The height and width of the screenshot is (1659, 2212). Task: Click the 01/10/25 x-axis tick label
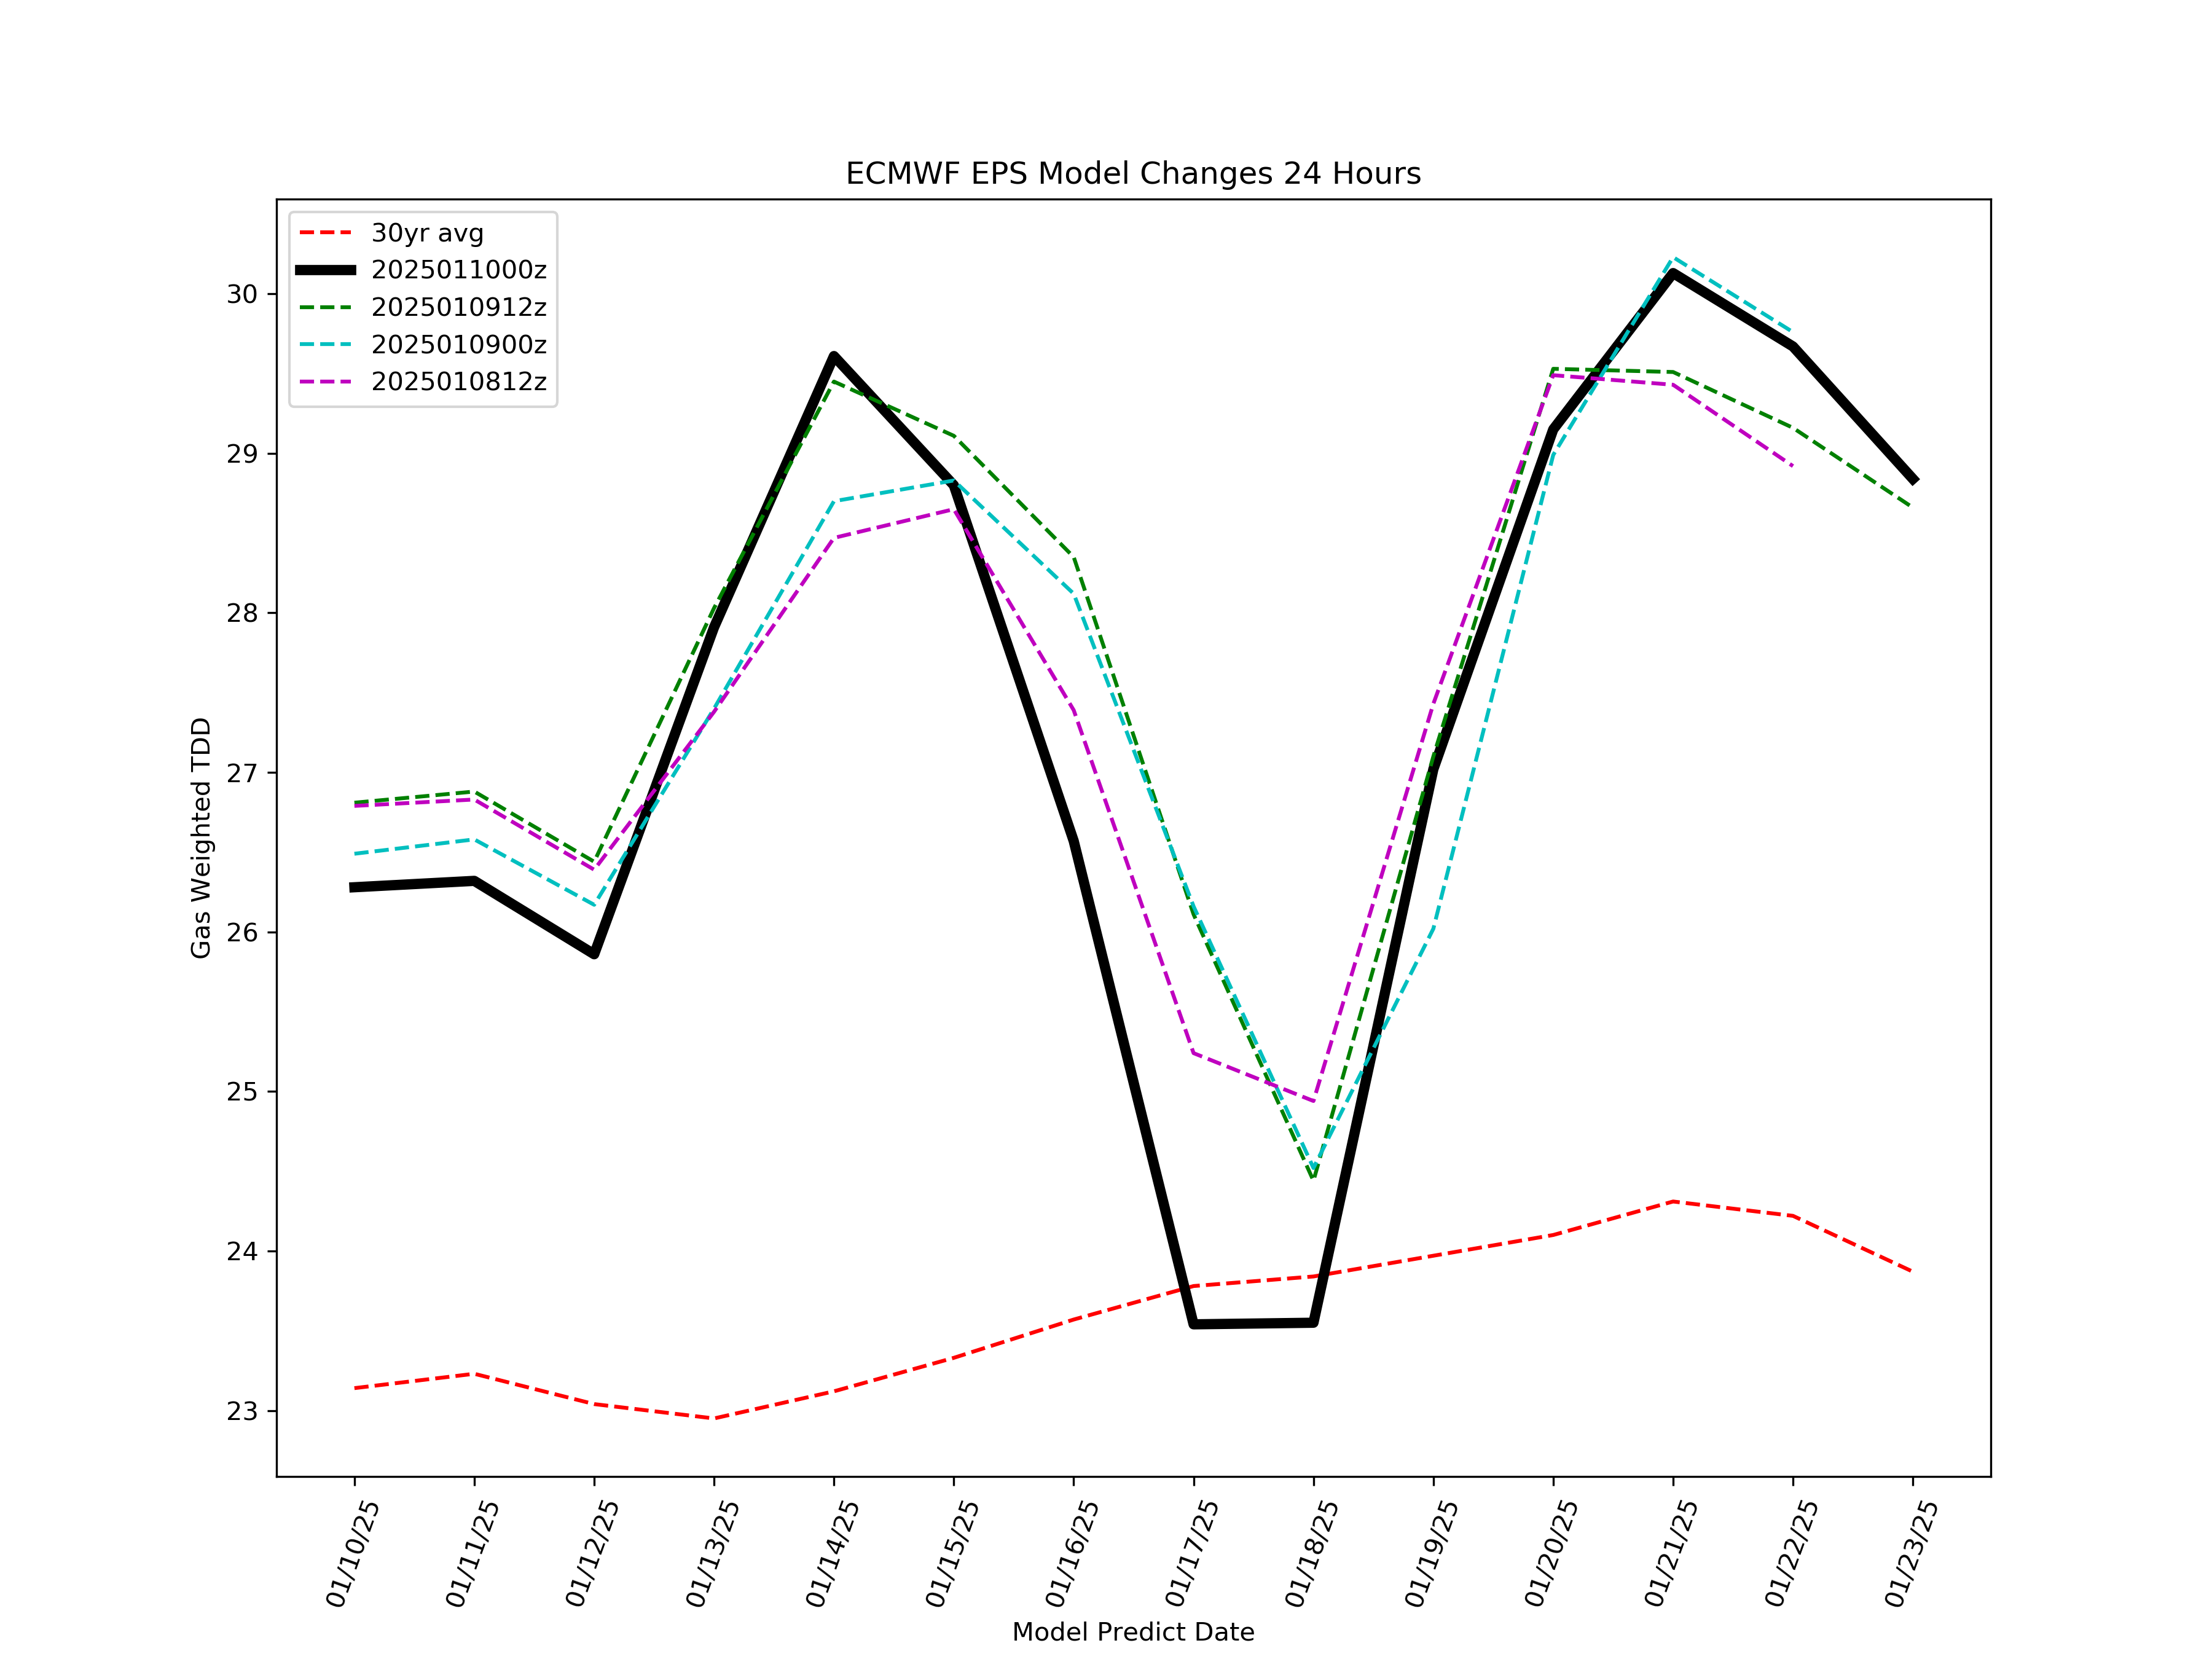coord(352,1553)
